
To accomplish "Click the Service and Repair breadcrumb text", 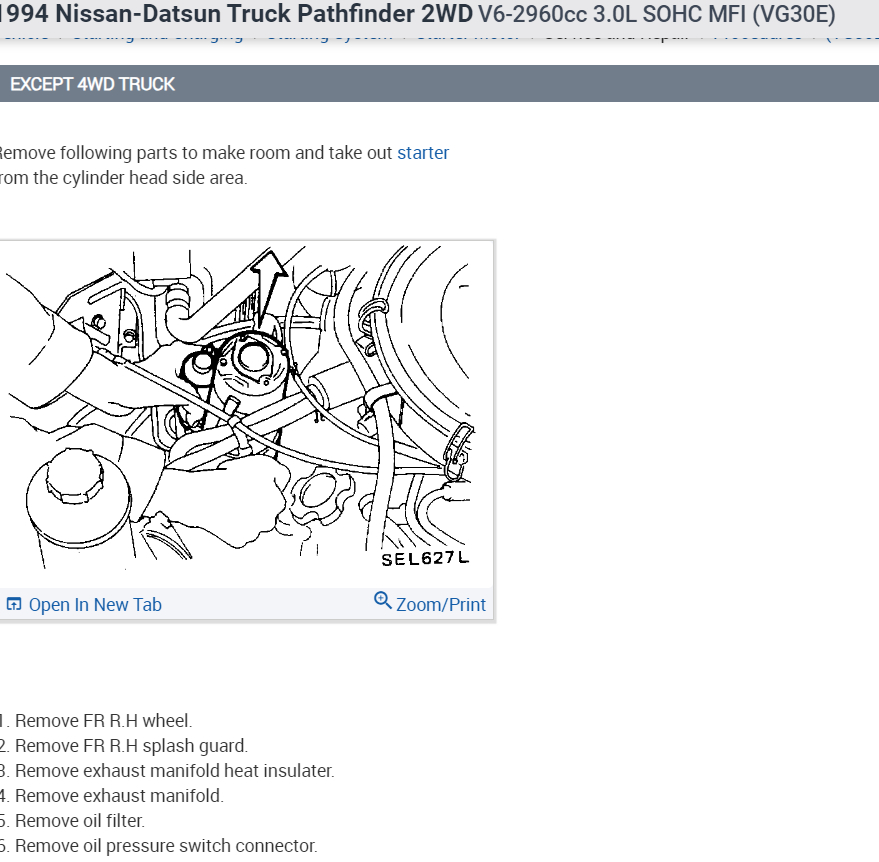I will [617, 37].
